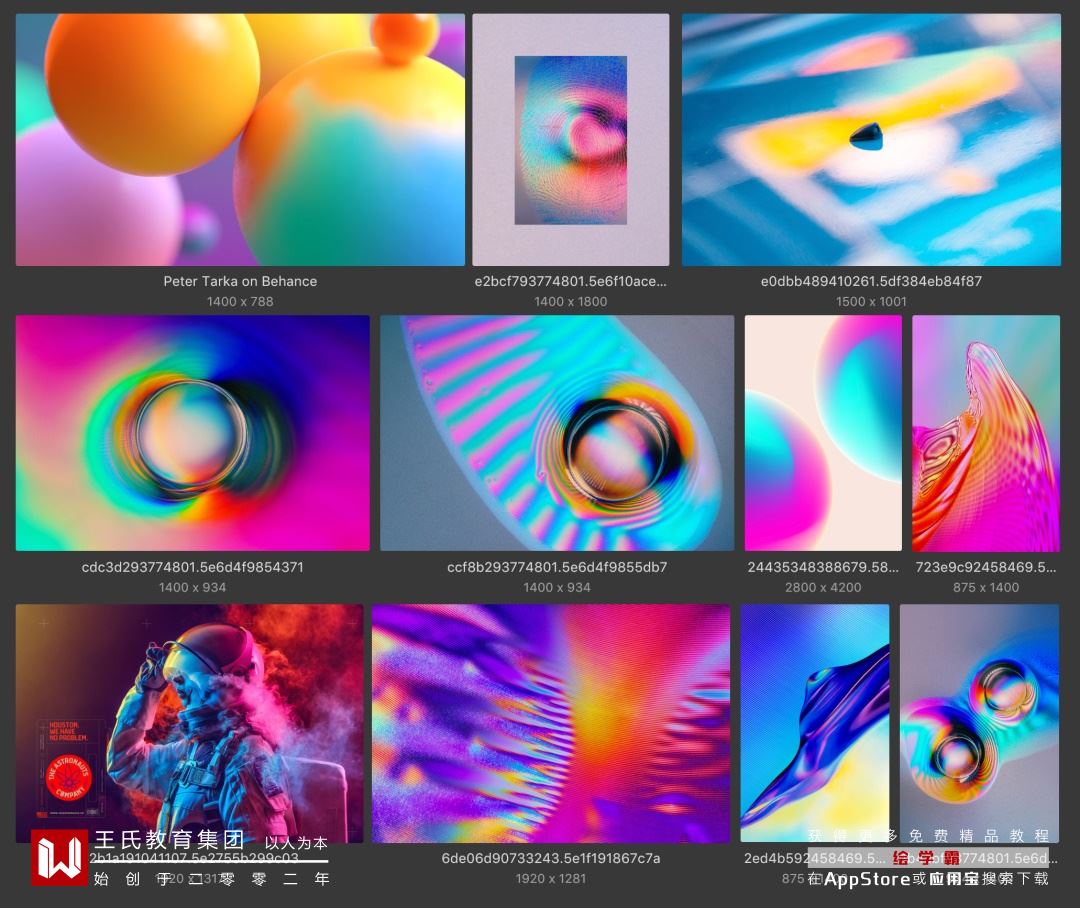
Task: Click the filename 'ccf8b293774801.5e6d4f9855db7'
Action: click(557, 567)
